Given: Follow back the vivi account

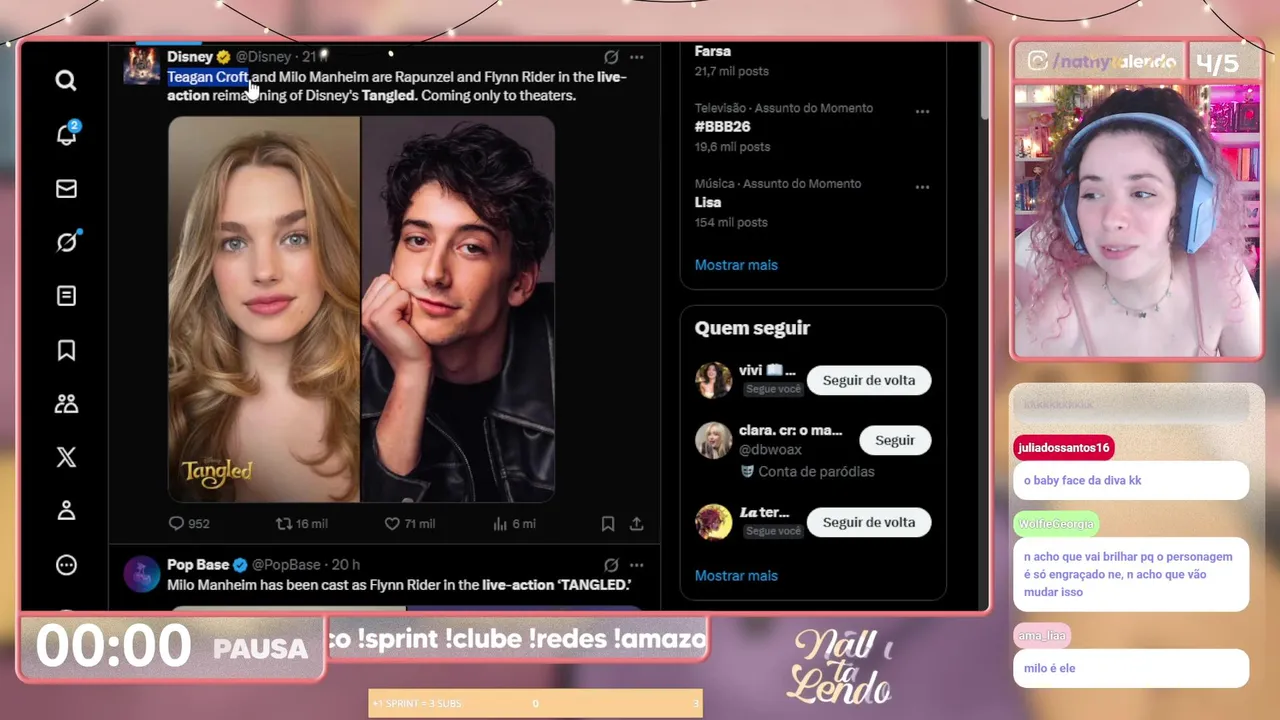Looking at the screenshot, I should (869, 380).
